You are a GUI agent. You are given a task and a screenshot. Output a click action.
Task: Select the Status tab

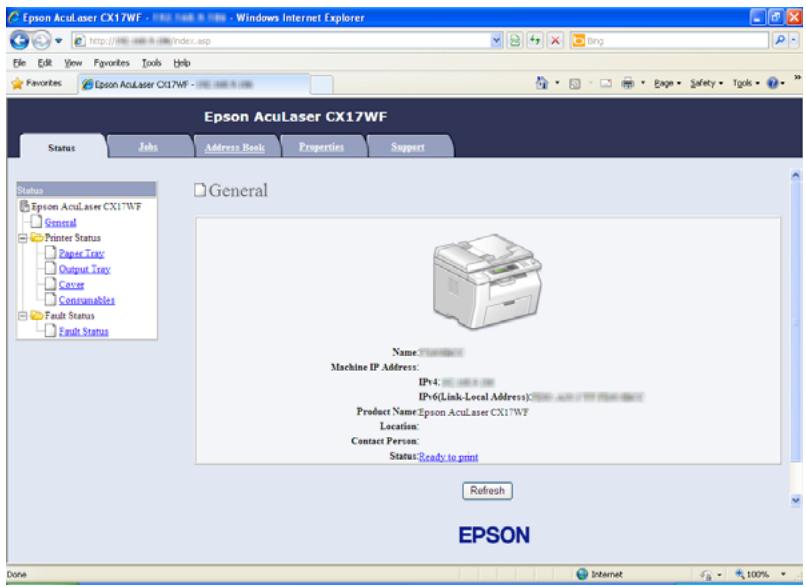(x=62, y=148)
